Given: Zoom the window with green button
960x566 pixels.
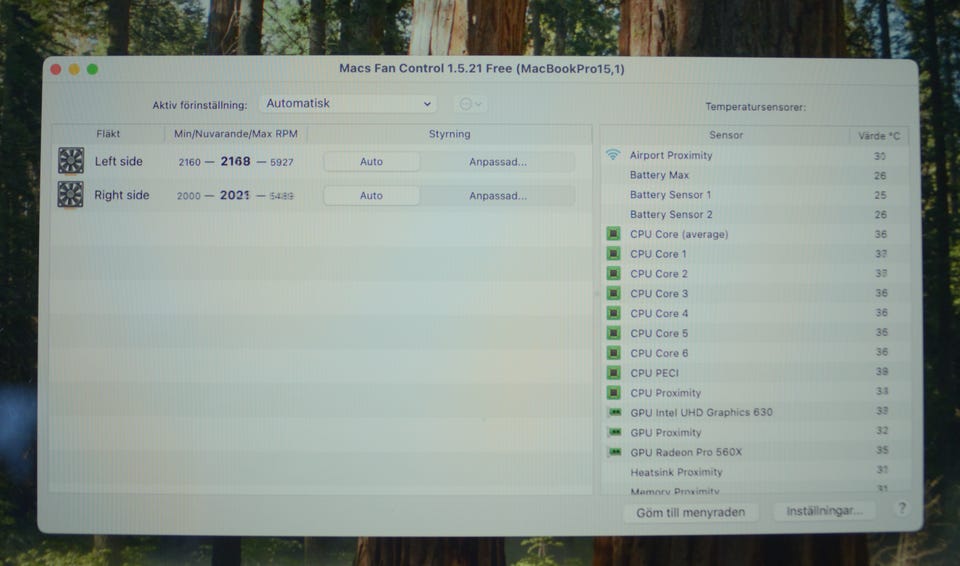Looking at the screenshot, I should (x=92, y=69).
